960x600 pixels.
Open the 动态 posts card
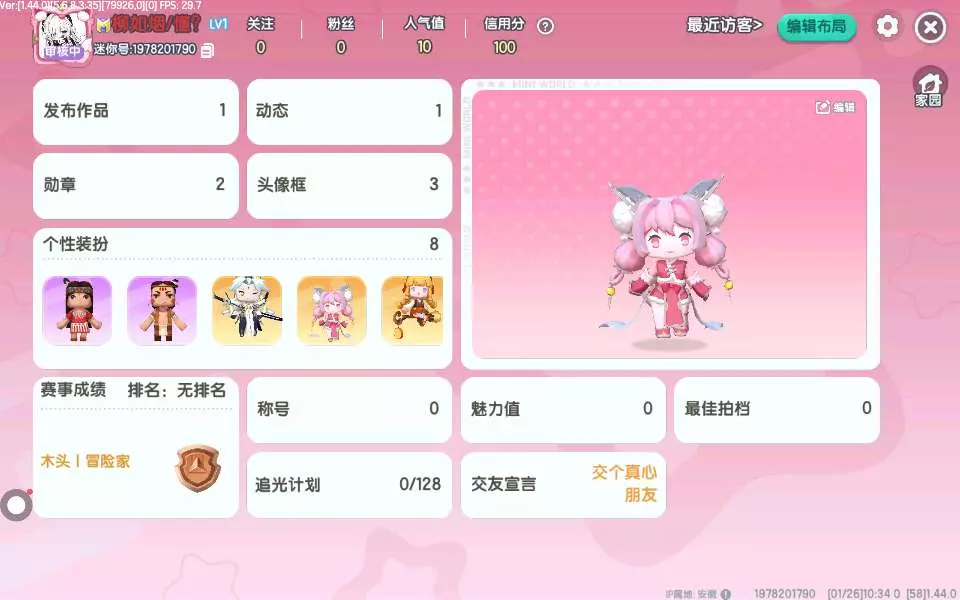click(x=349, y=111)
